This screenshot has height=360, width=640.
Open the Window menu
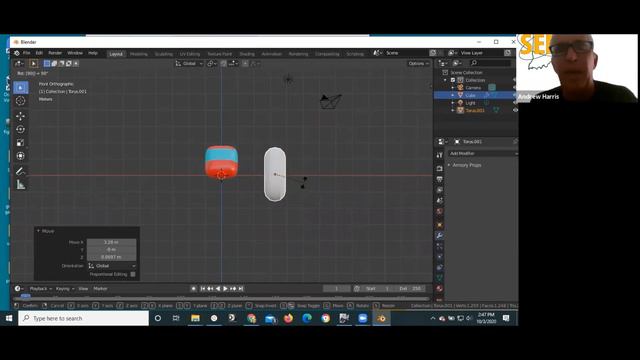coord(75,53)
